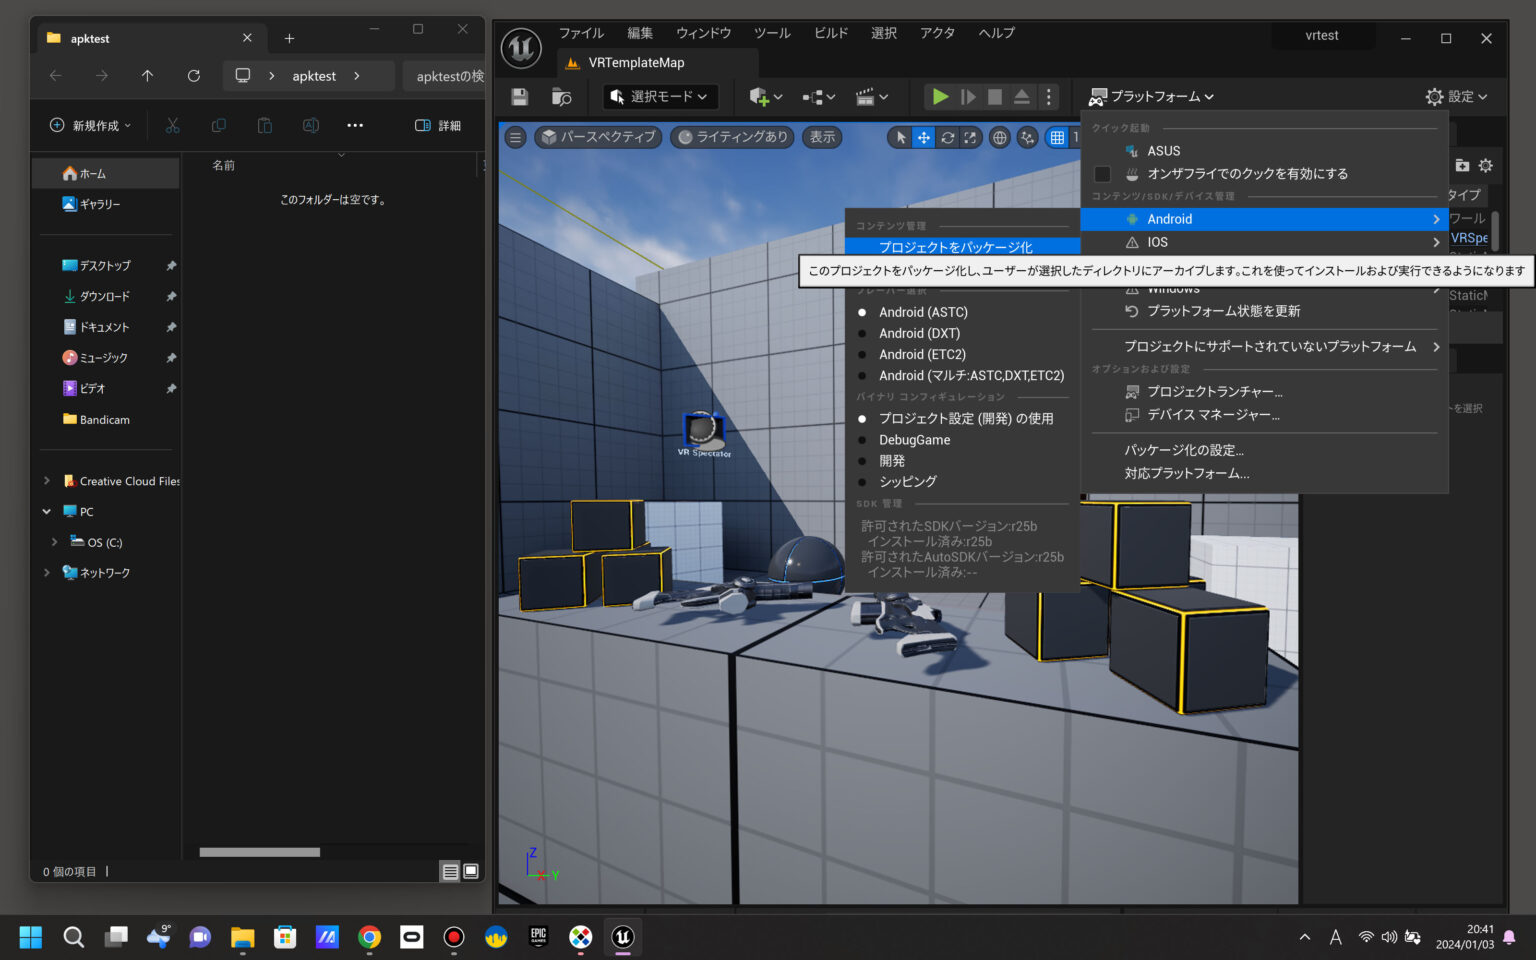This screenshot has width=1536, height=960.
Task: Enable onzafly cooking checkbox
Action: coord(1103,173)
